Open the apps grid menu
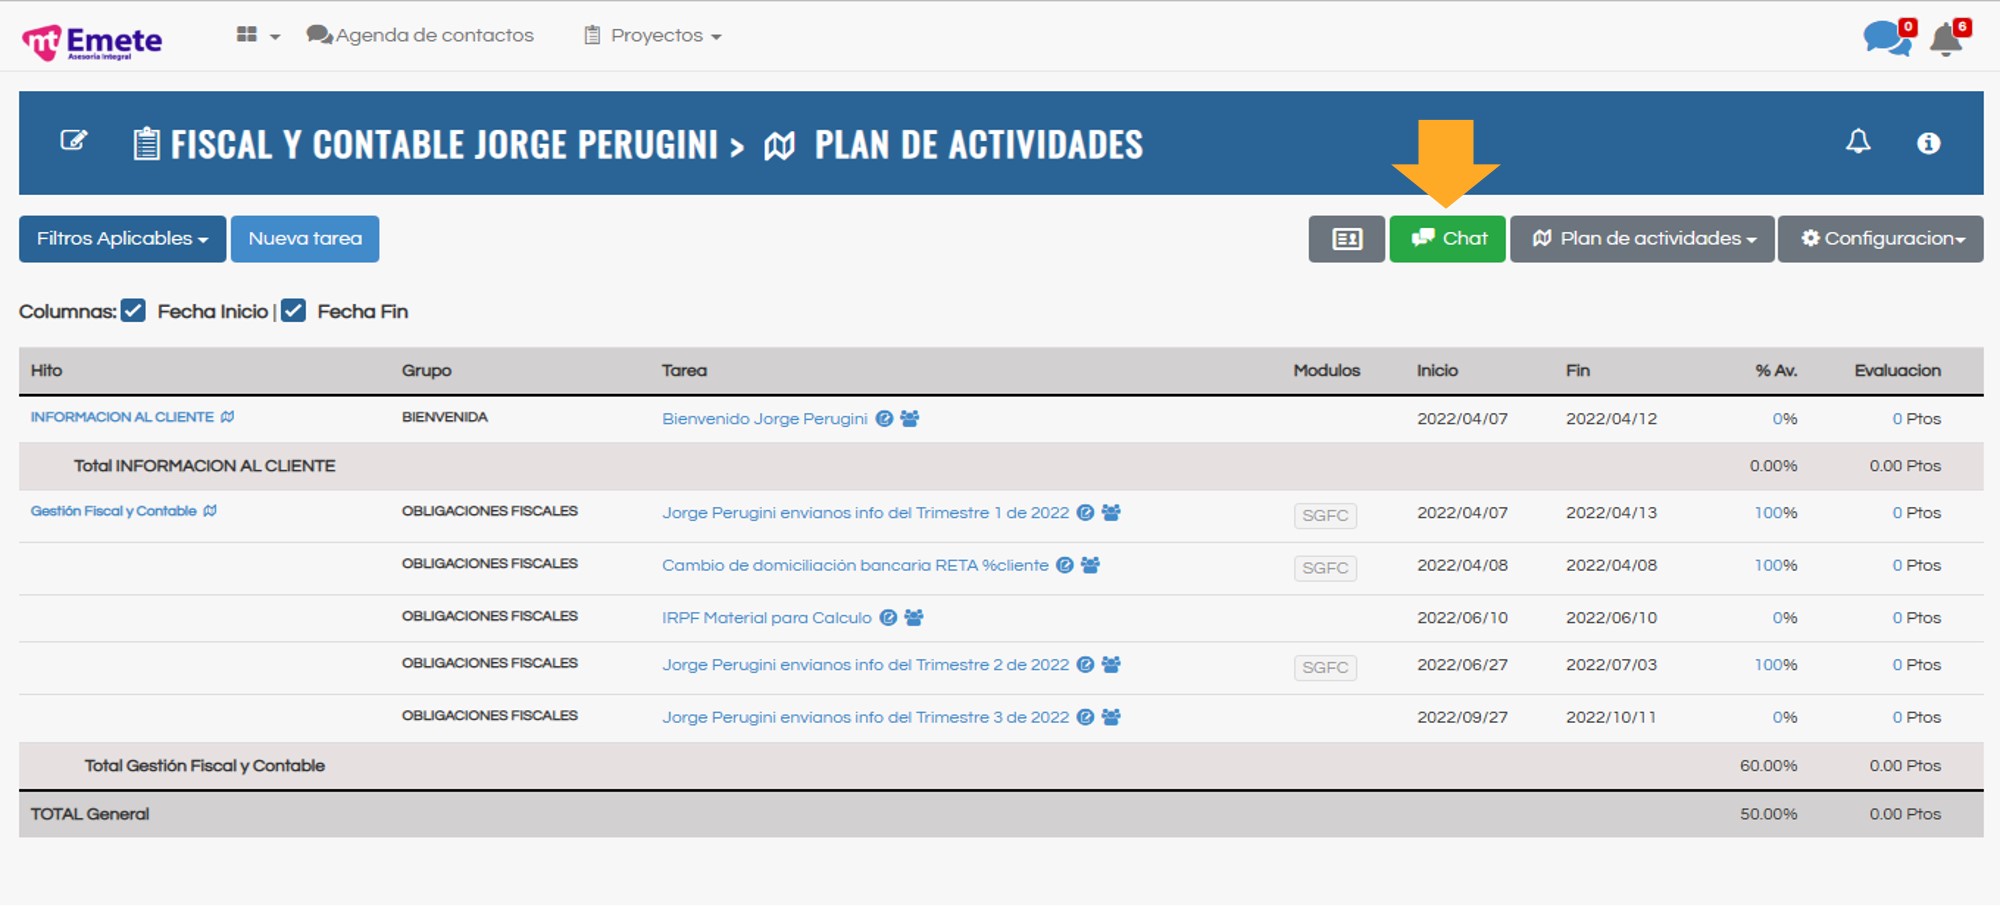2000x906 pixels. tap(257, 35)
